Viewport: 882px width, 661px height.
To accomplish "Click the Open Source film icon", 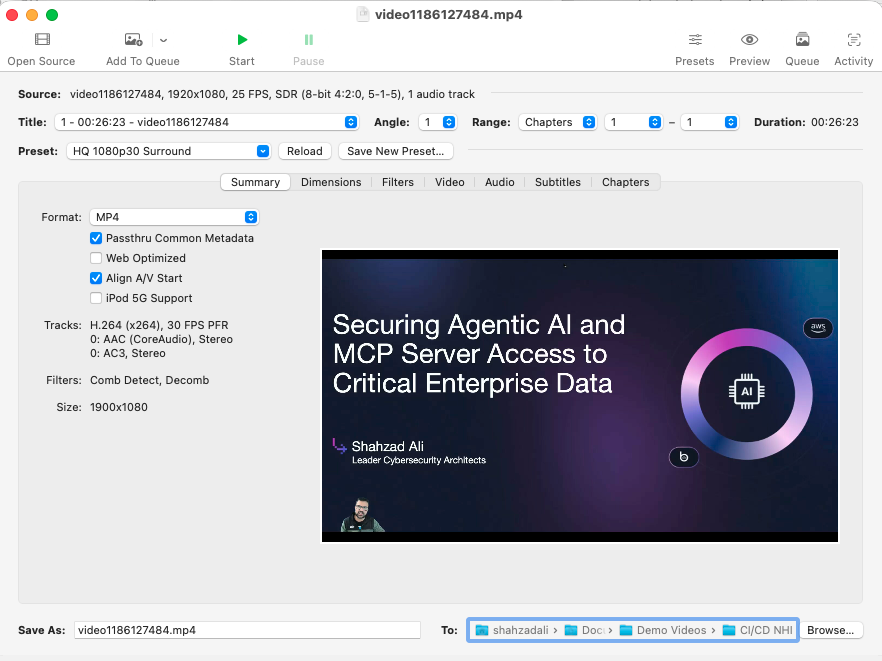I will [42, 40].
